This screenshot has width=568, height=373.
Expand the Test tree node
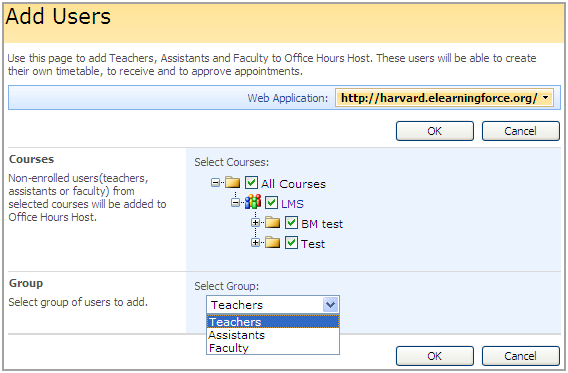coord(255,242)
